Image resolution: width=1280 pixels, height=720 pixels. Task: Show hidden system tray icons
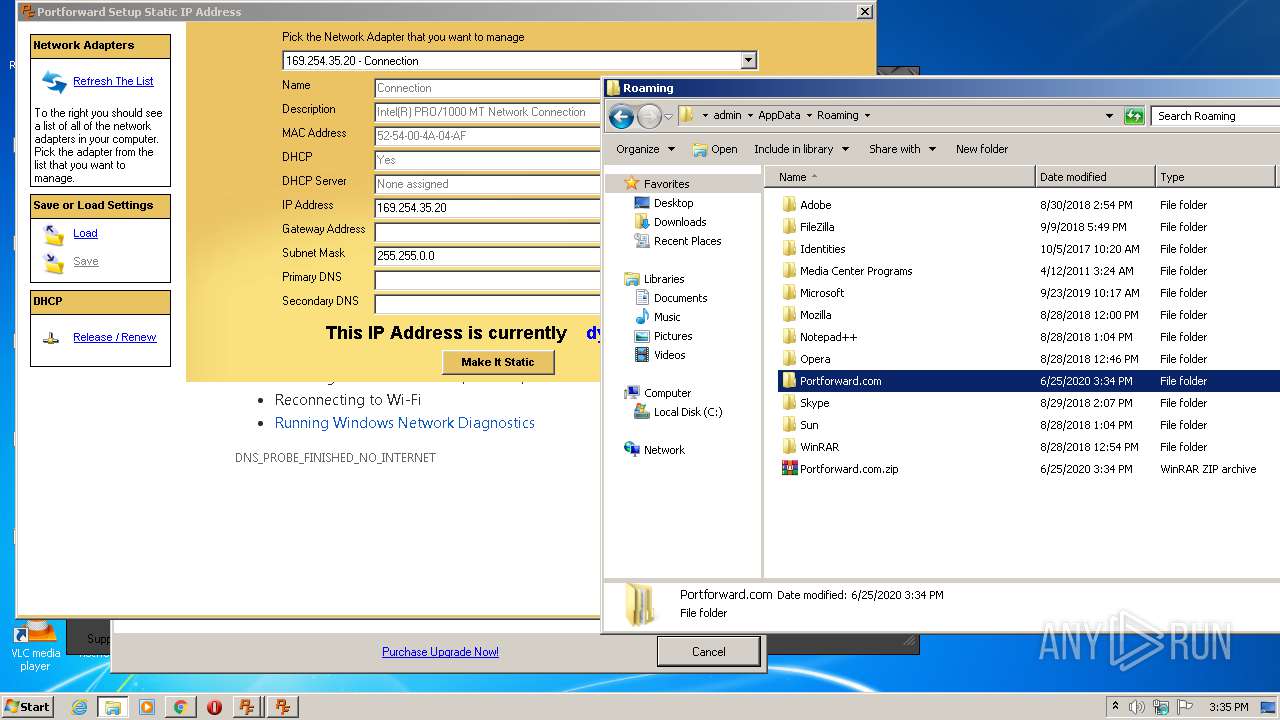pyautogui.click(x=1116, y=707)
